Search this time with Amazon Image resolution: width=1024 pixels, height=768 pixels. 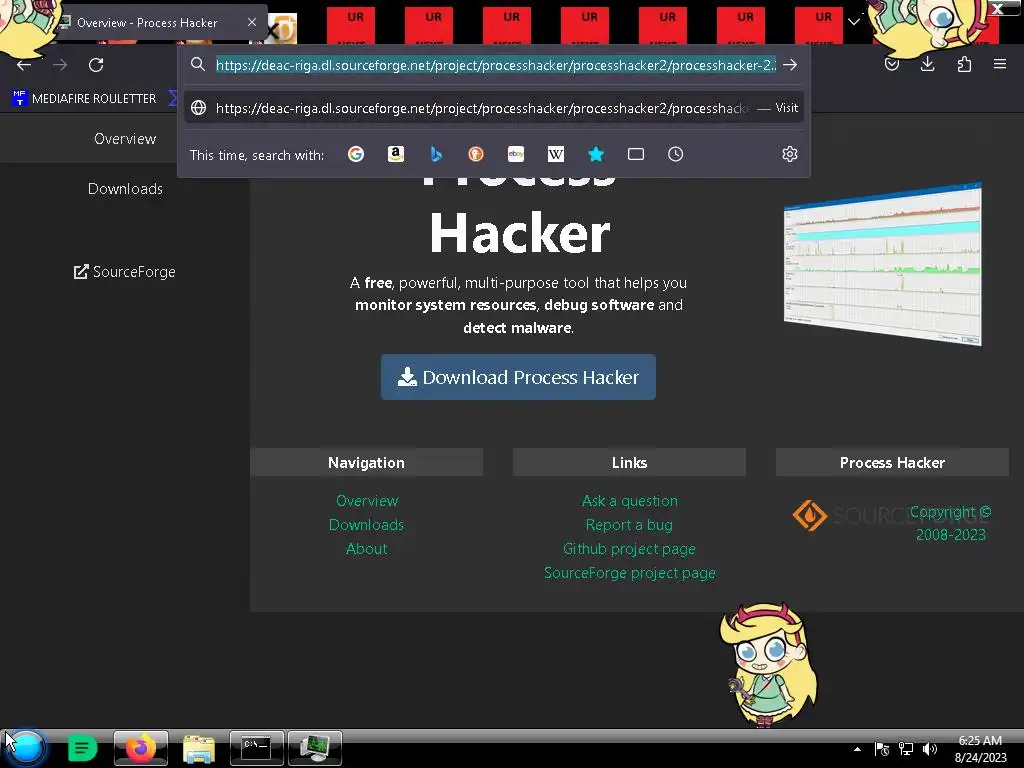tap(396, 154)
